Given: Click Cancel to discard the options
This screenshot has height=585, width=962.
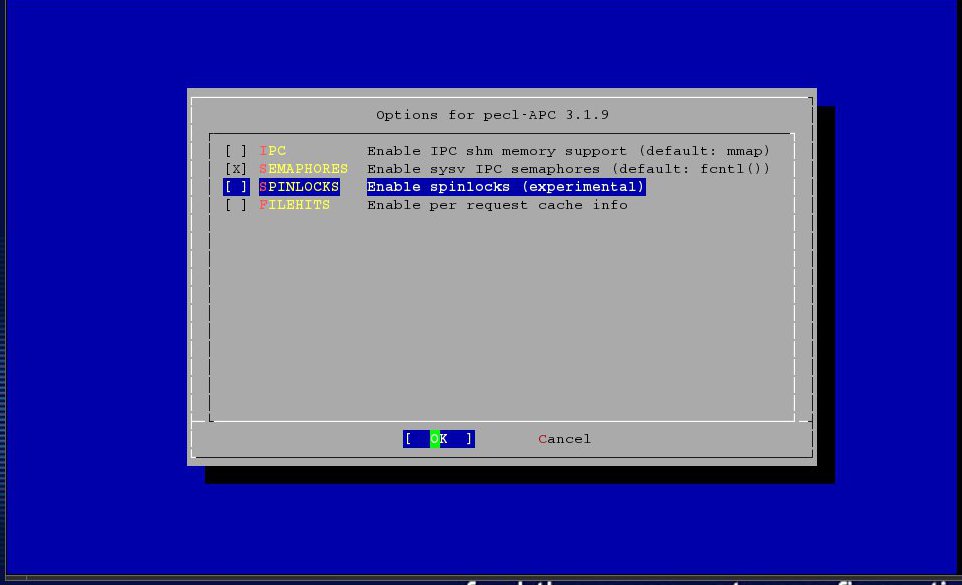Looking at the screenshot, I should tap(564, 439).
